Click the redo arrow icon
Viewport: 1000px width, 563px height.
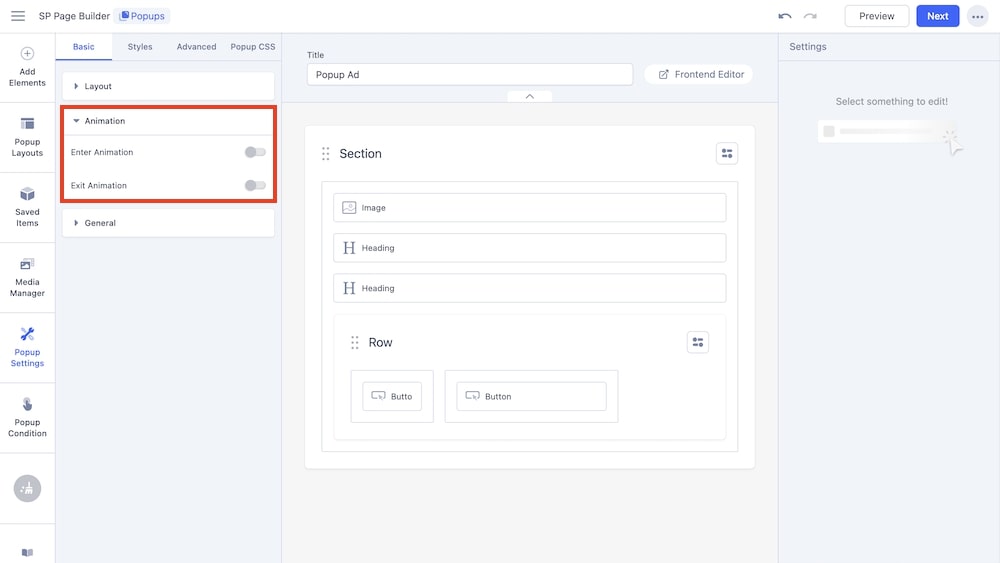tap(810, 16)
